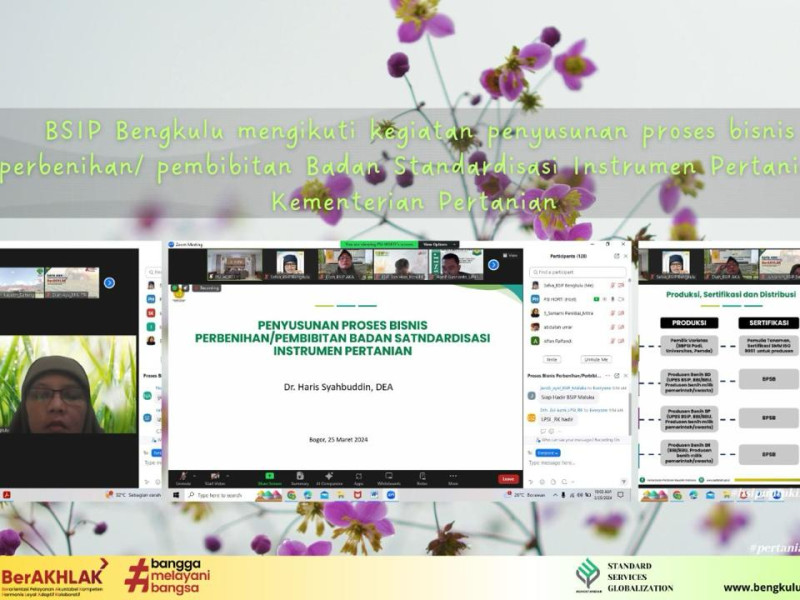The width and height of the screenshot is (800, 600).
Task: Open Word from the Windows taskbar
Action: pos(374,495)
